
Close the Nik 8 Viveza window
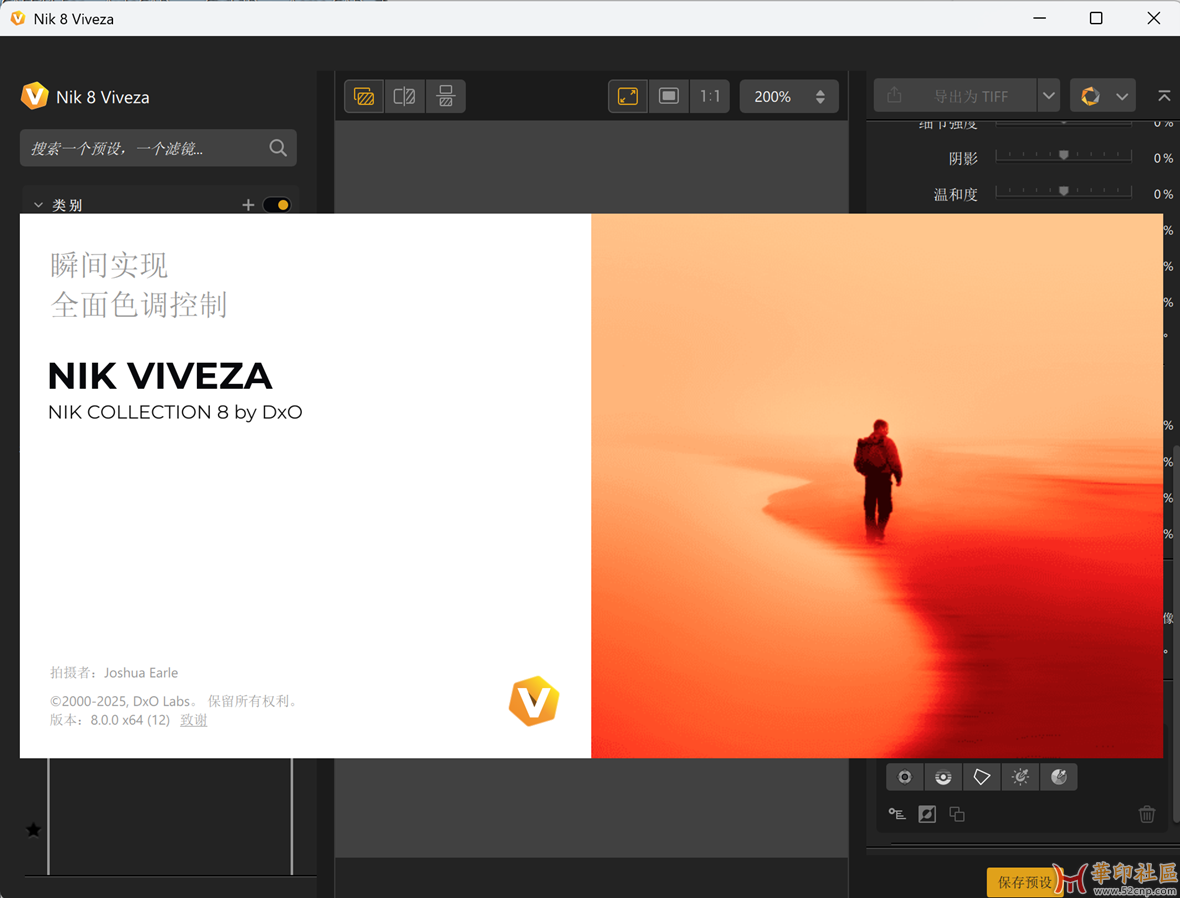1154,18
